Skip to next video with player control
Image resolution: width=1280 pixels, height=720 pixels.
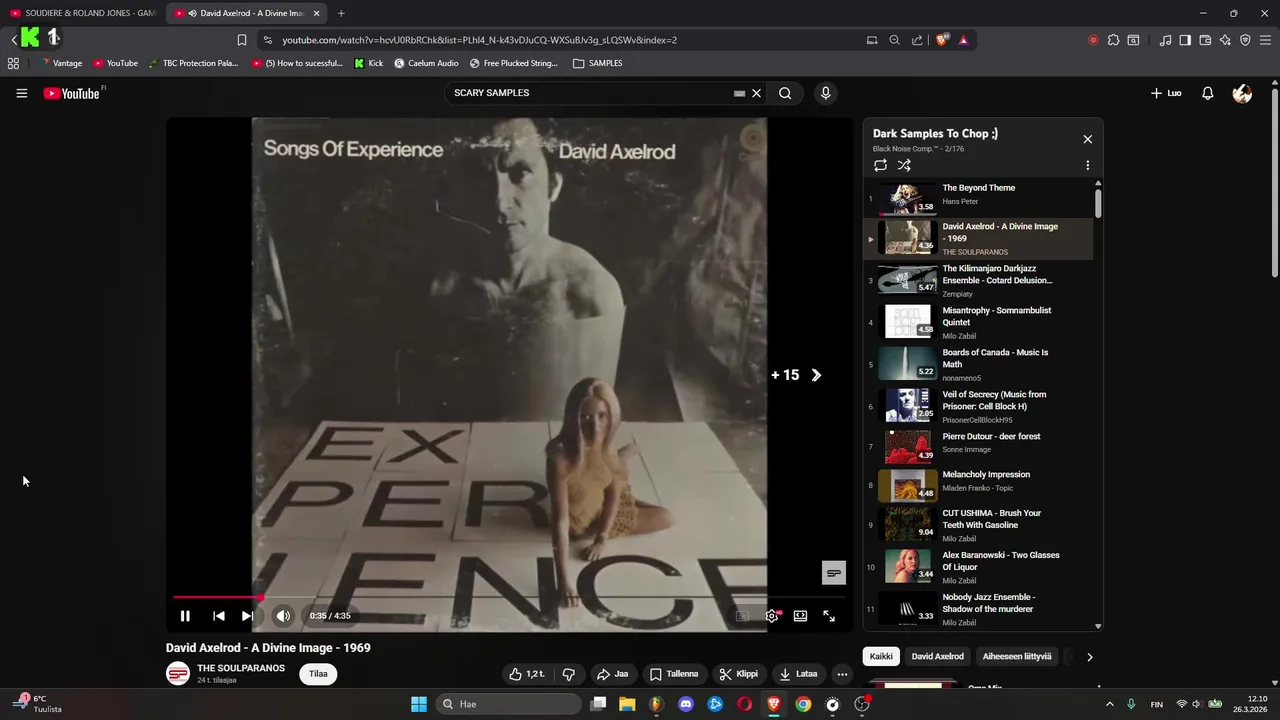pyautogui.click(x=247, y=616)
